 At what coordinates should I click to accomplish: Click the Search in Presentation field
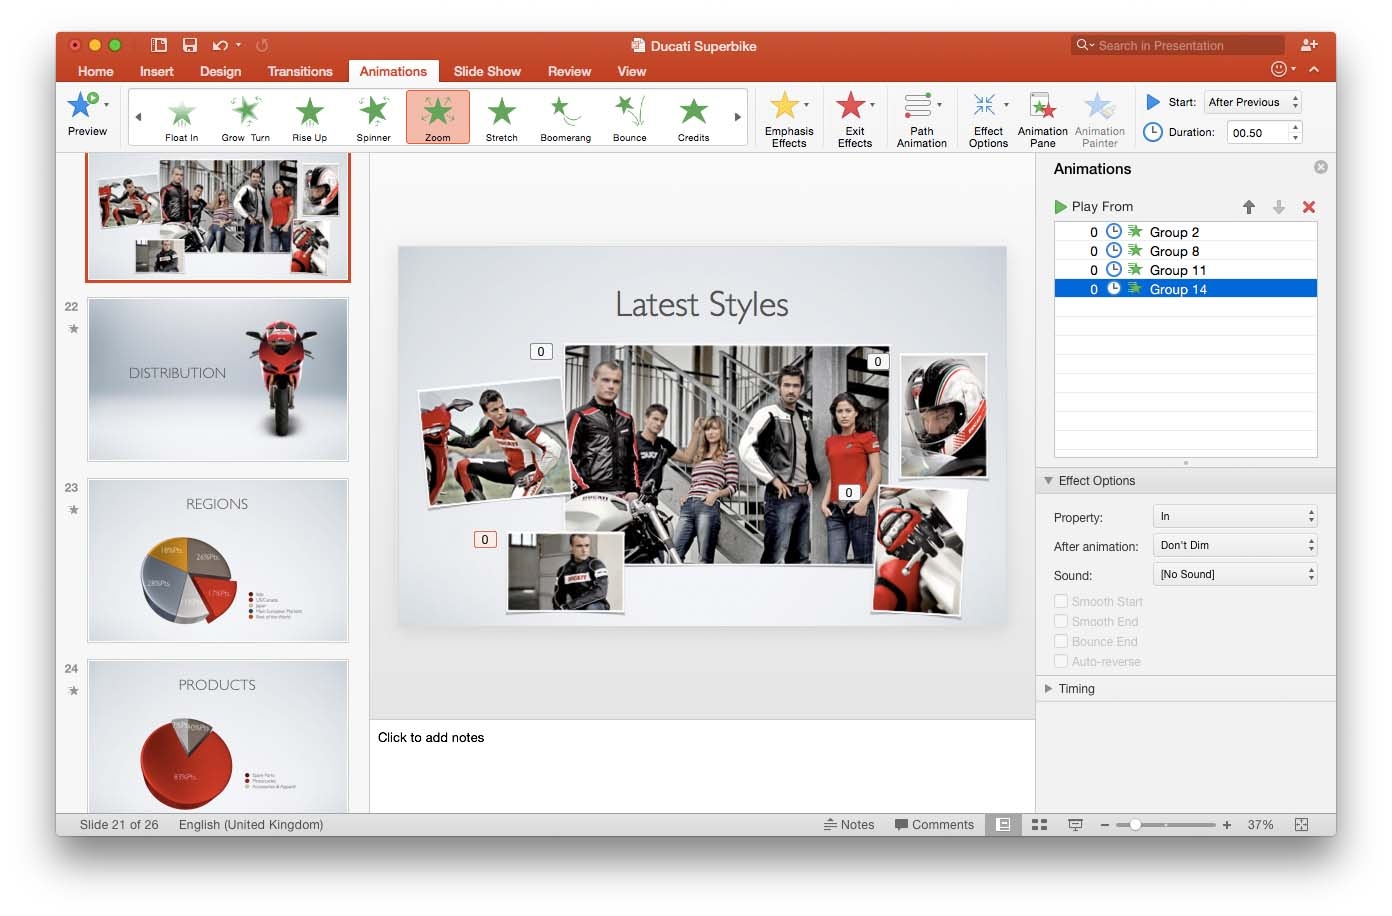coord(1178,45)
